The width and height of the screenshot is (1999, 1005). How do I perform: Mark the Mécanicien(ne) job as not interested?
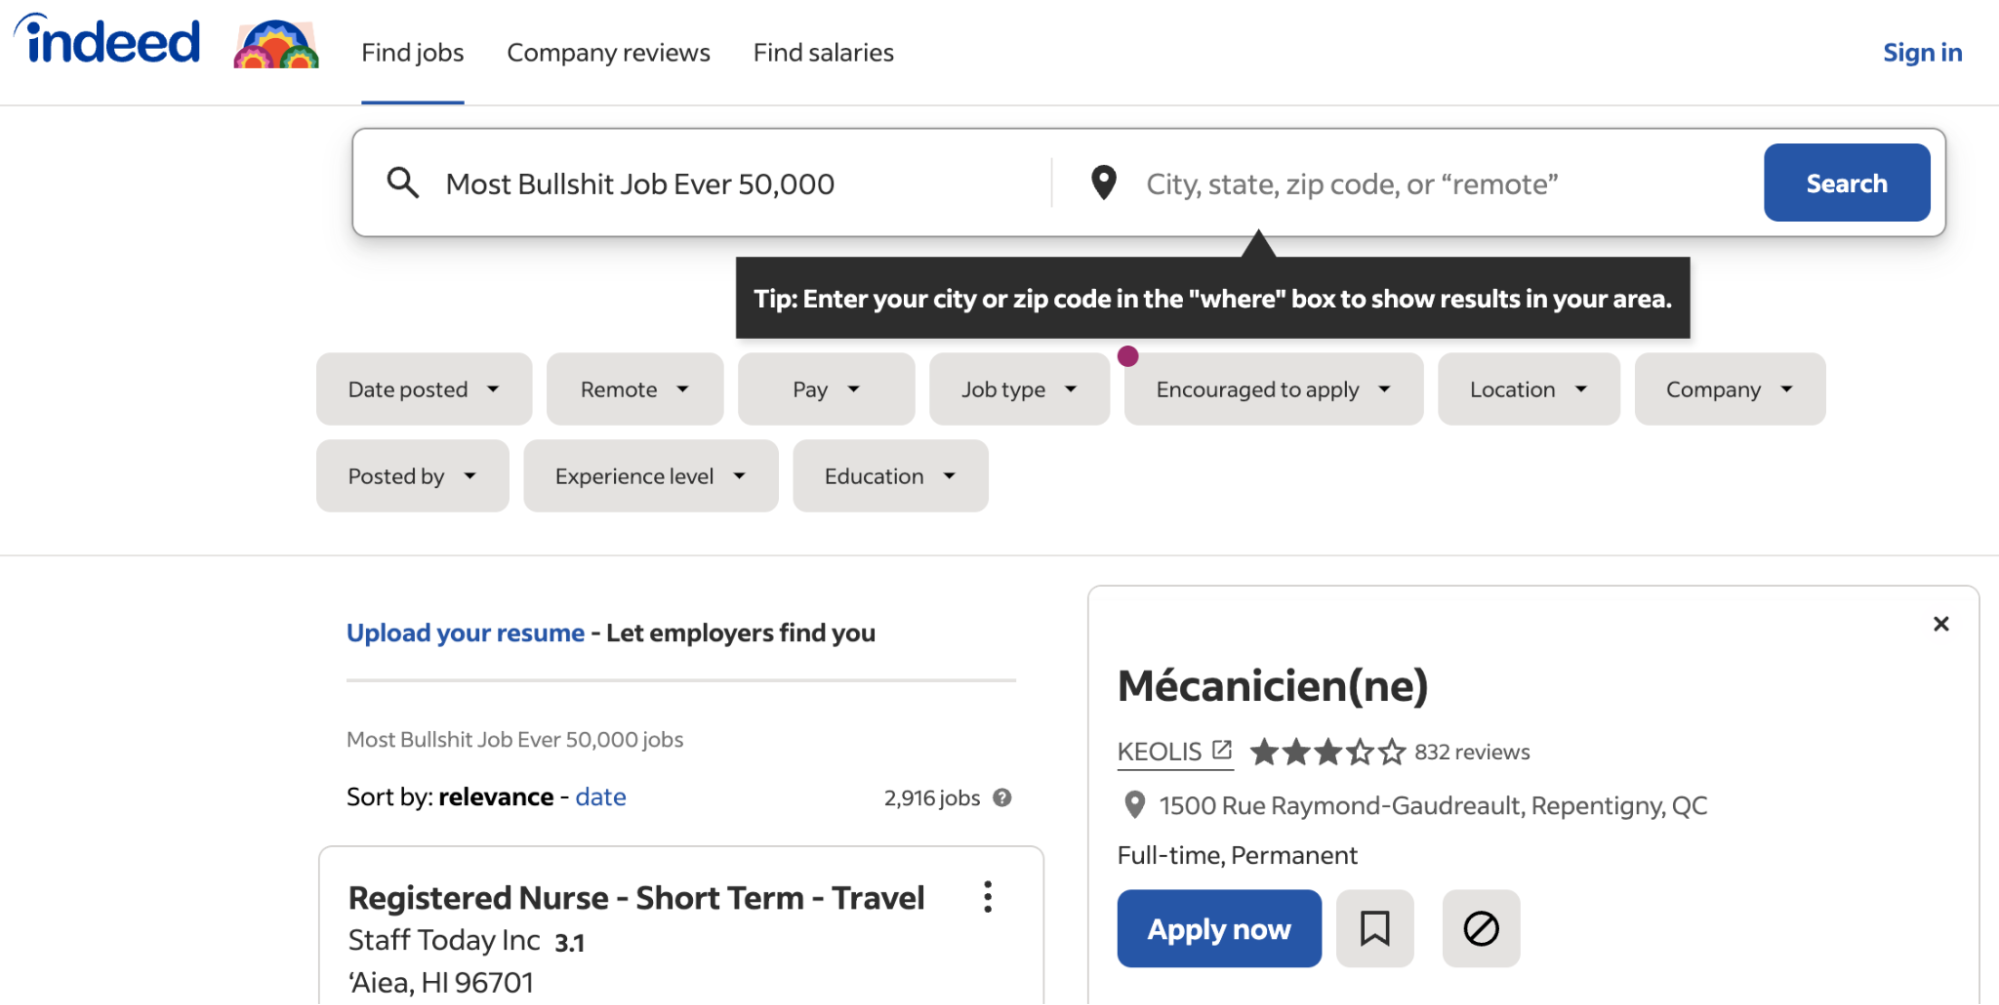click(1480, 928)
